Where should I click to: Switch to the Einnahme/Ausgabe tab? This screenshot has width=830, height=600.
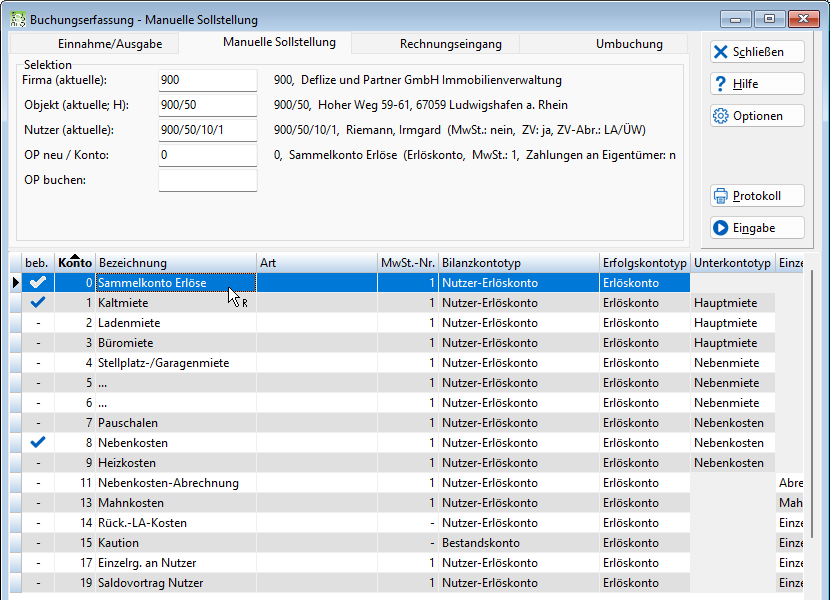(x=110, y=44)
